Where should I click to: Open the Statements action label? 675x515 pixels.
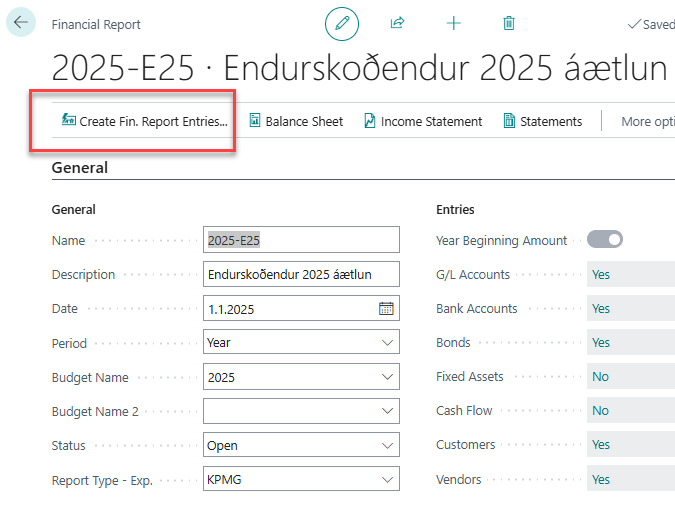(551, 121)
